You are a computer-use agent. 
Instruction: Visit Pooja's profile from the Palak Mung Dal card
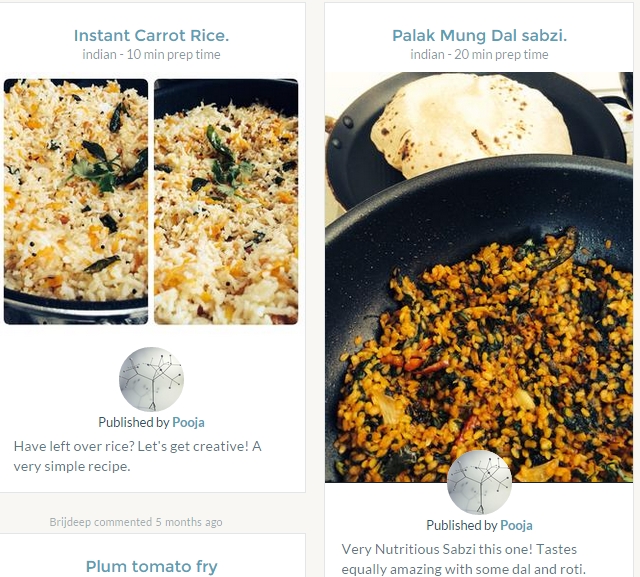[516, 525]
